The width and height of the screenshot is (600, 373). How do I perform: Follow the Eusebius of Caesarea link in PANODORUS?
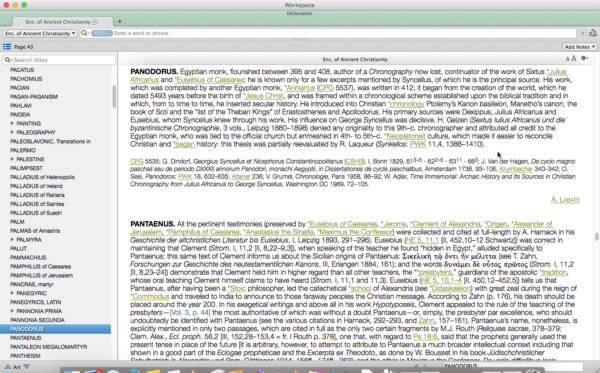coord(209,80)
